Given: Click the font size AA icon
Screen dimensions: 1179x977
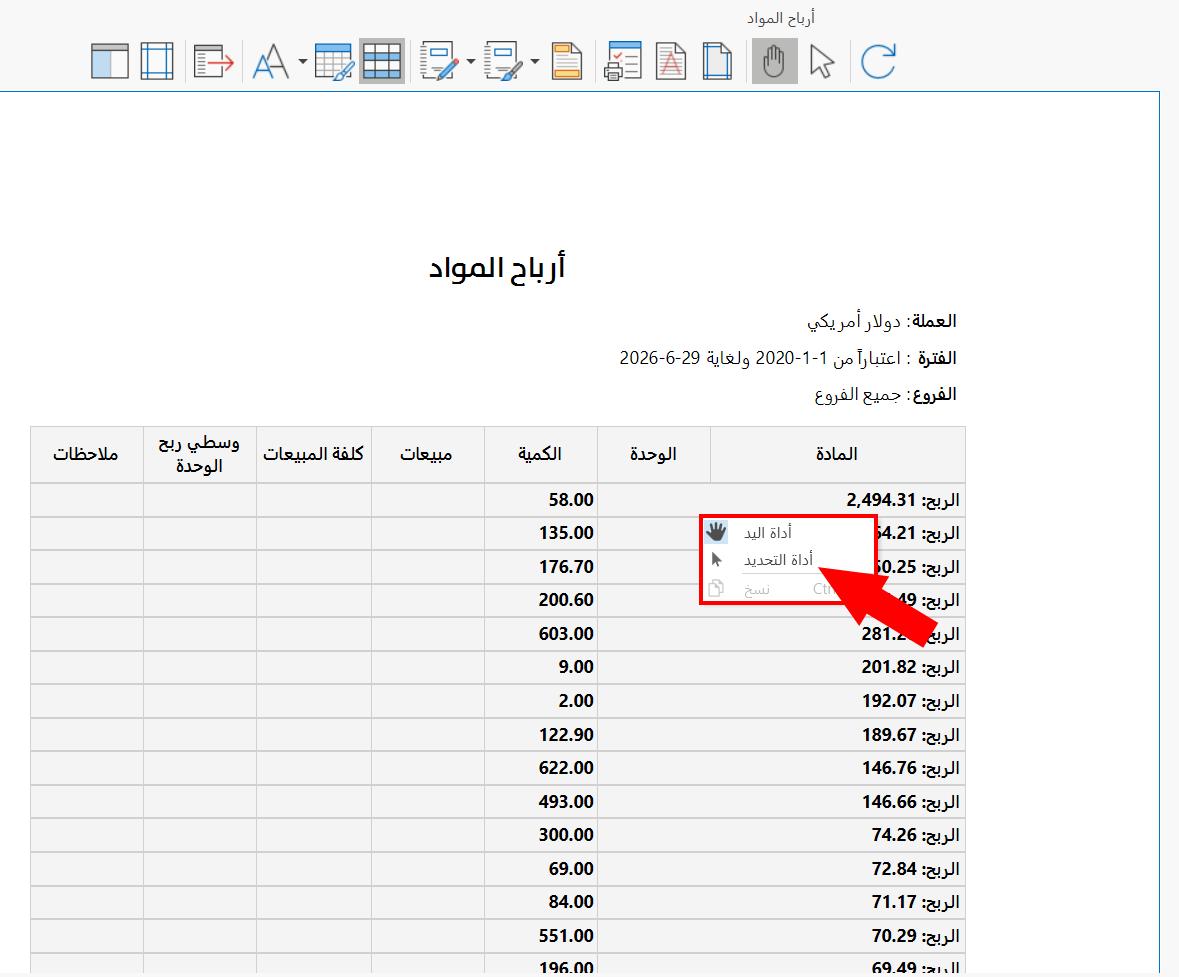Looking at the screenshot, I should pos(271,61).
